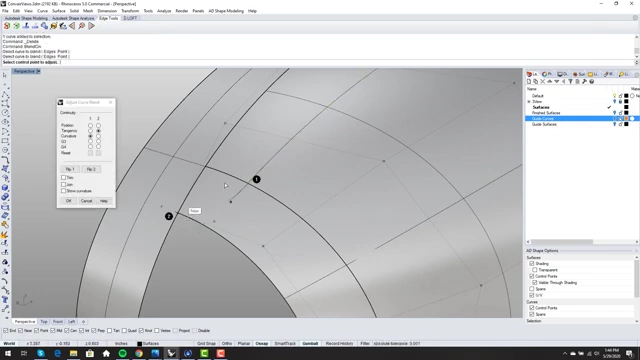Open Skype from the taskbar

point(41,353)
